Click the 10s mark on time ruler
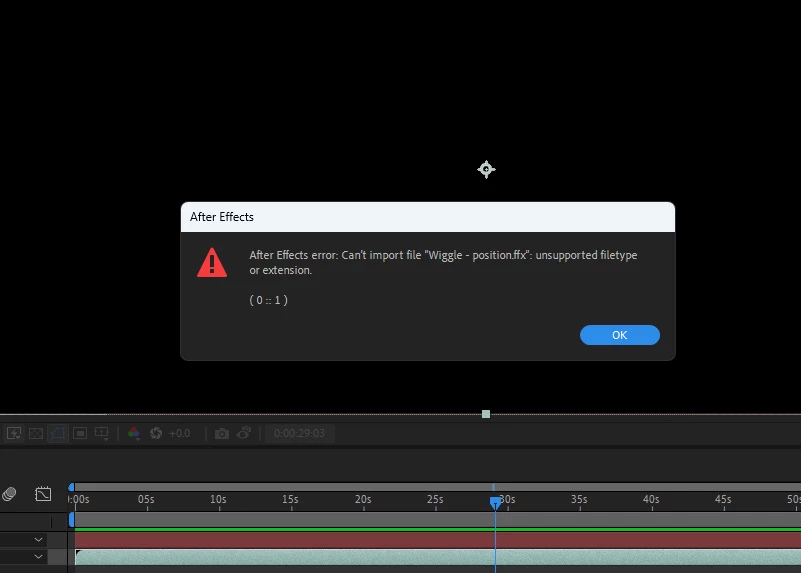This screenshot has width=801, height=573. 218,499
